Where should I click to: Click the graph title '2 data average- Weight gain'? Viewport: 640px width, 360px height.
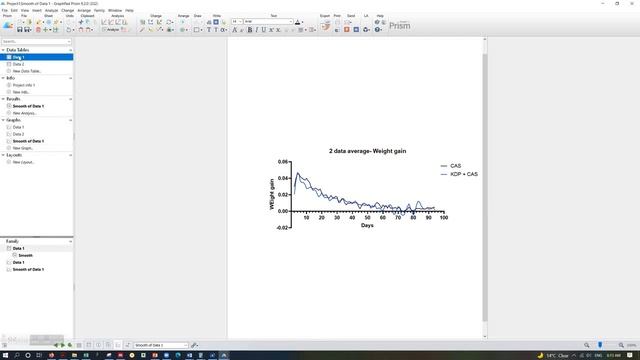click(367, 151)
